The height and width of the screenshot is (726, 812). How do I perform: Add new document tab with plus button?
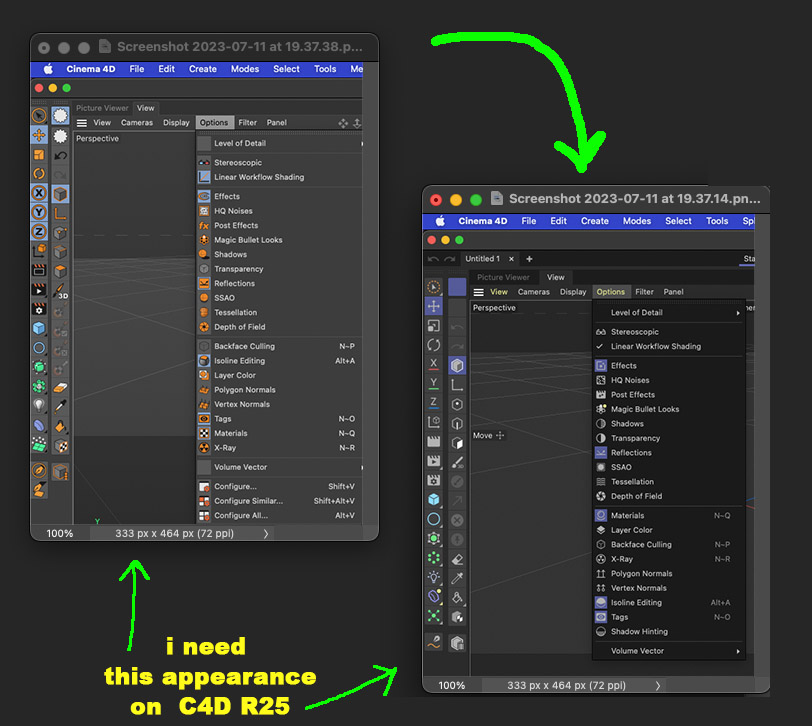coord(529,259)
